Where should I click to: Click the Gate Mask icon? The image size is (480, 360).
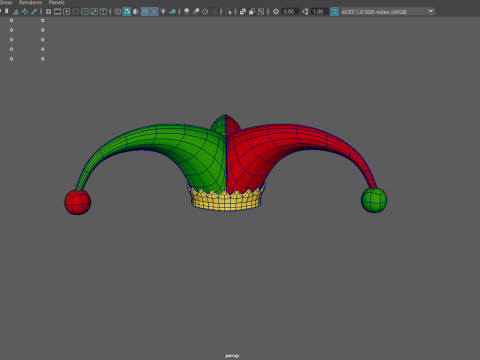pyautogui.click(x=76, y=12)
